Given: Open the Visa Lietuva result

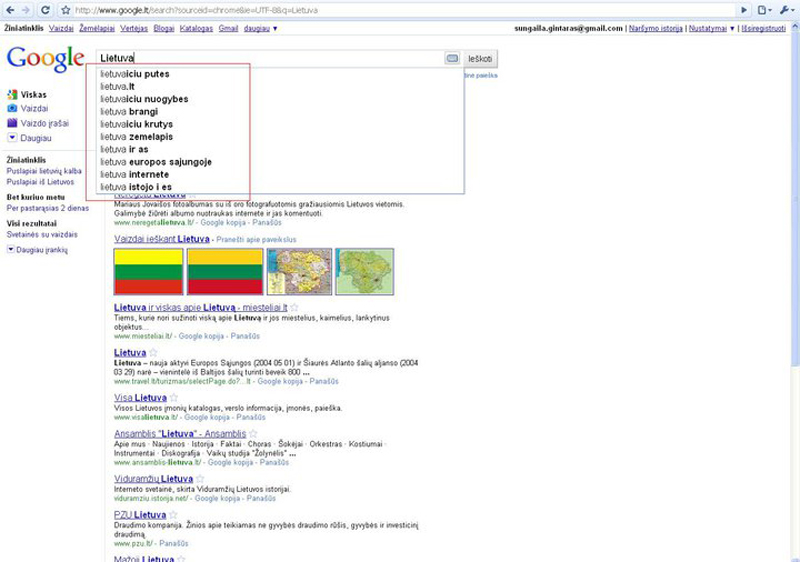Looking at the screenshot, I should [140, 397].
